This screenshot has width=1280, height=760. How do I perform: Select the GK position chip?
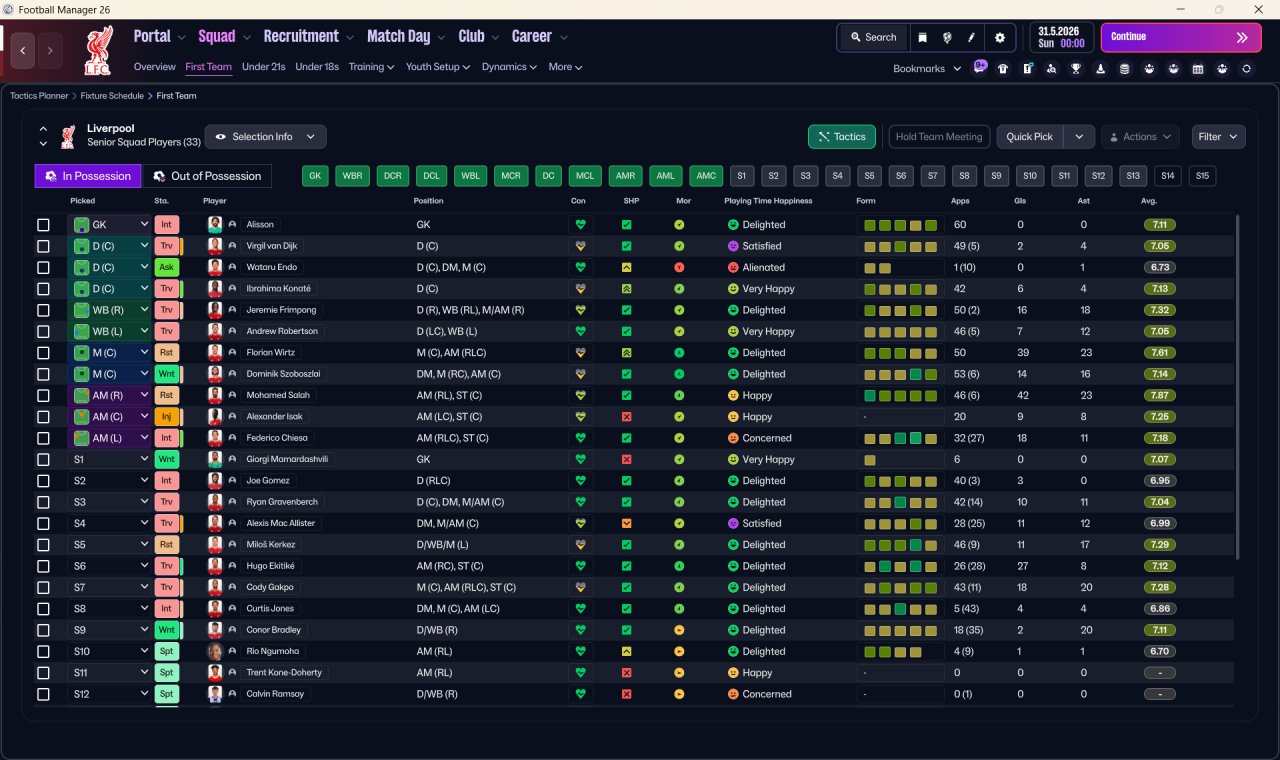[x=315, y=176]
